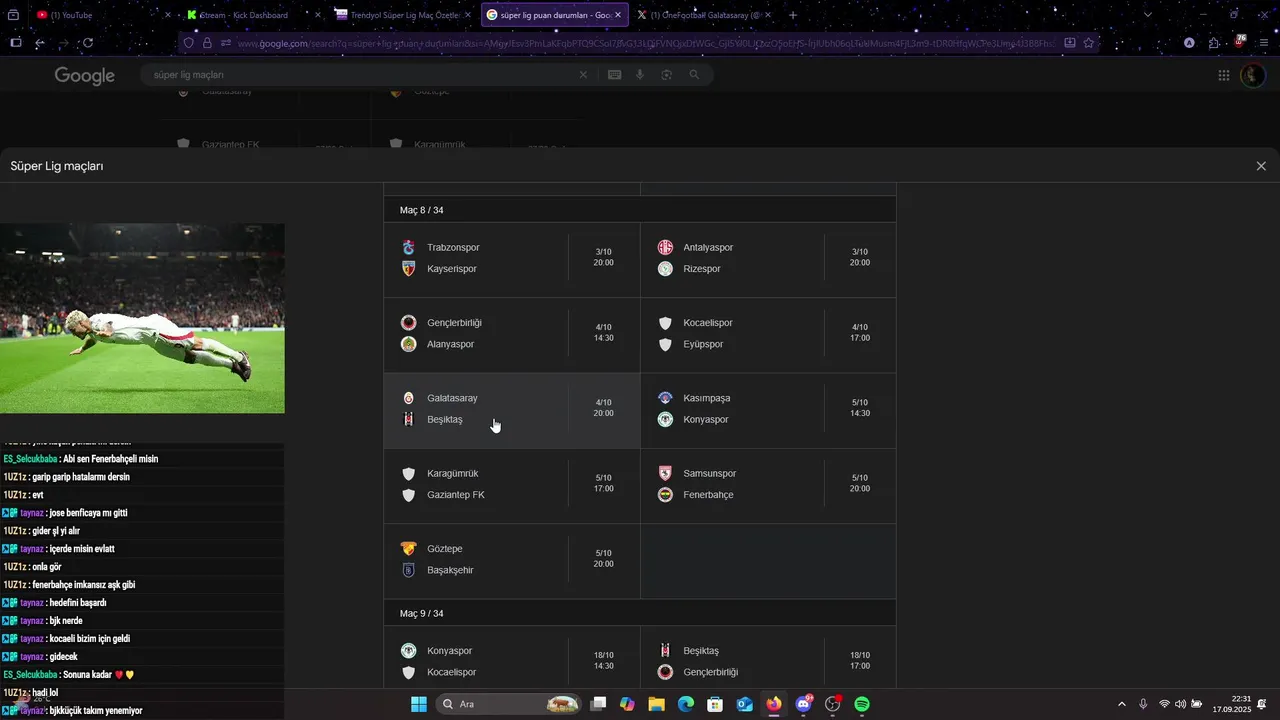The width and height of the screenshot is (1280, 720).
Task: Click the Antalyaspor team logo
Action: pyautogui.click(x=665, y=247)
